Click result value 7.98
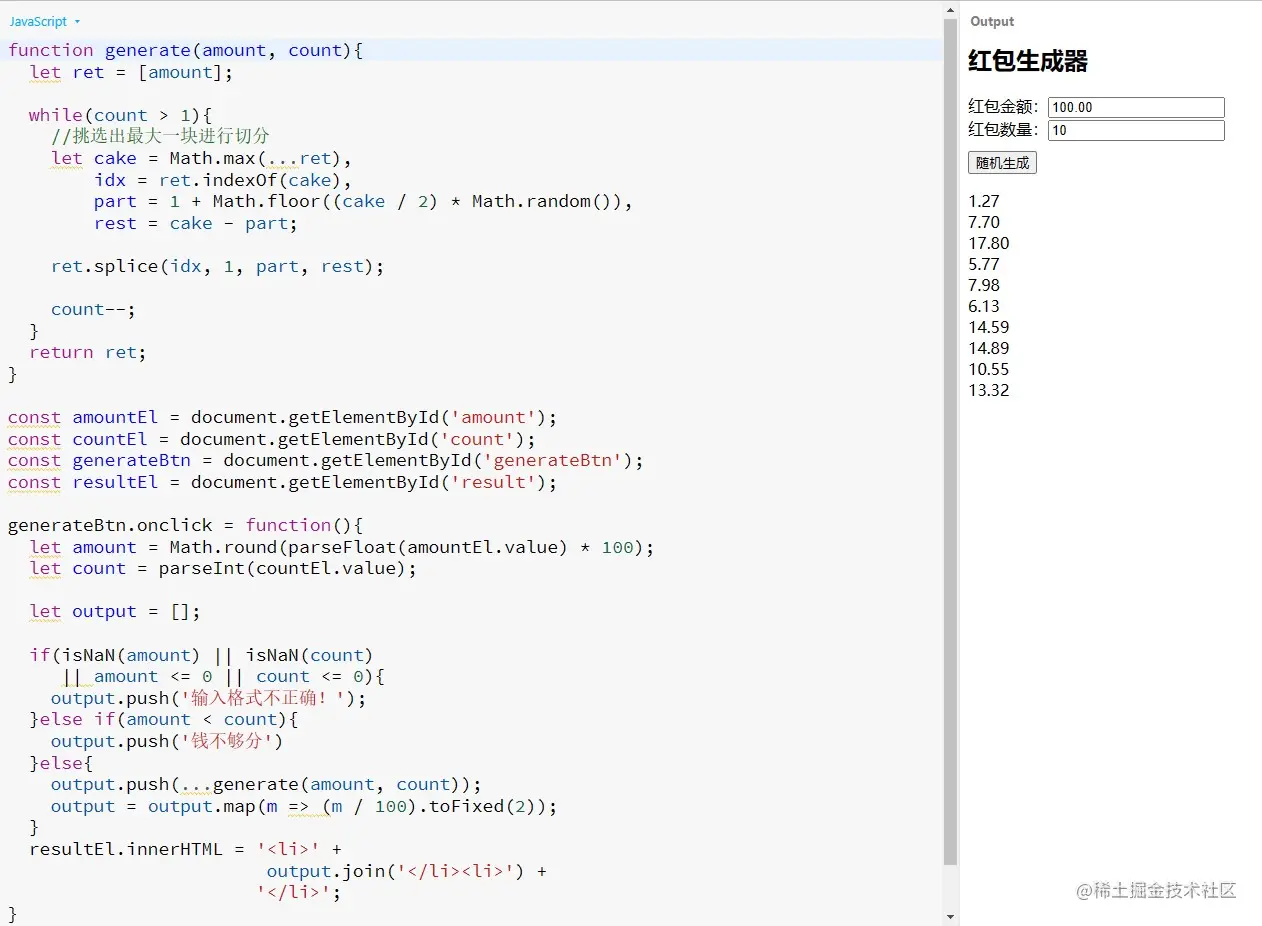The height and width of the screenshot is (926, 1262). tap(984, 285)
